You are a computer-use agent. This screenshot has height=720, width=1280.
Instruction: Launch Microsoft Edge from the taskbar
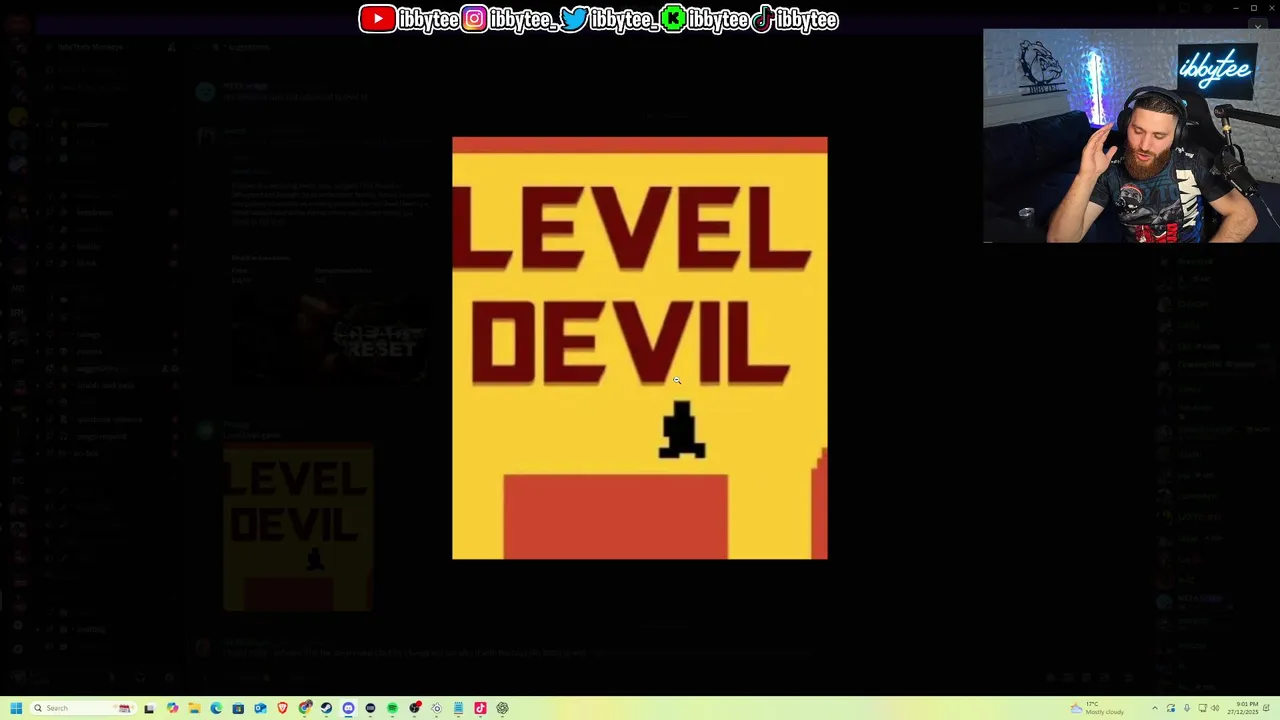216,708
